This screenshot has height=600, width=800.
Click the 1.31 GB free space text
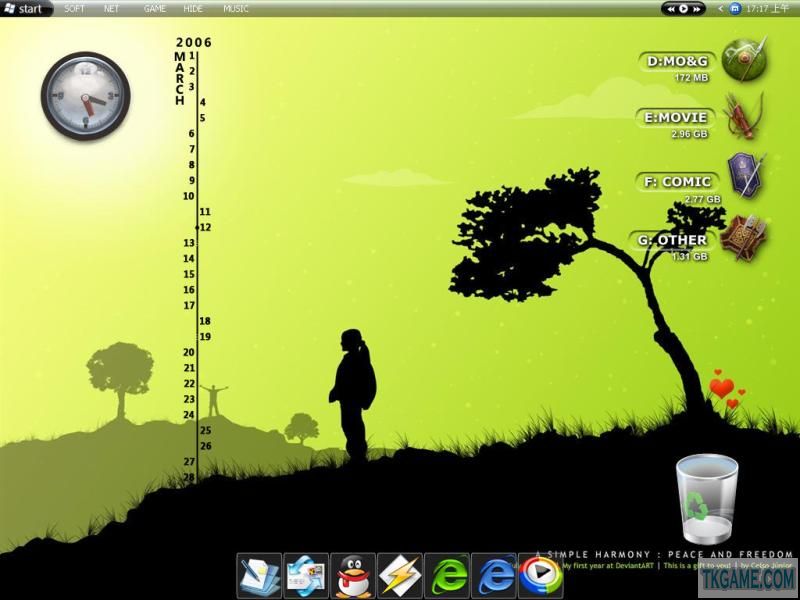click(x=689, y=256)
